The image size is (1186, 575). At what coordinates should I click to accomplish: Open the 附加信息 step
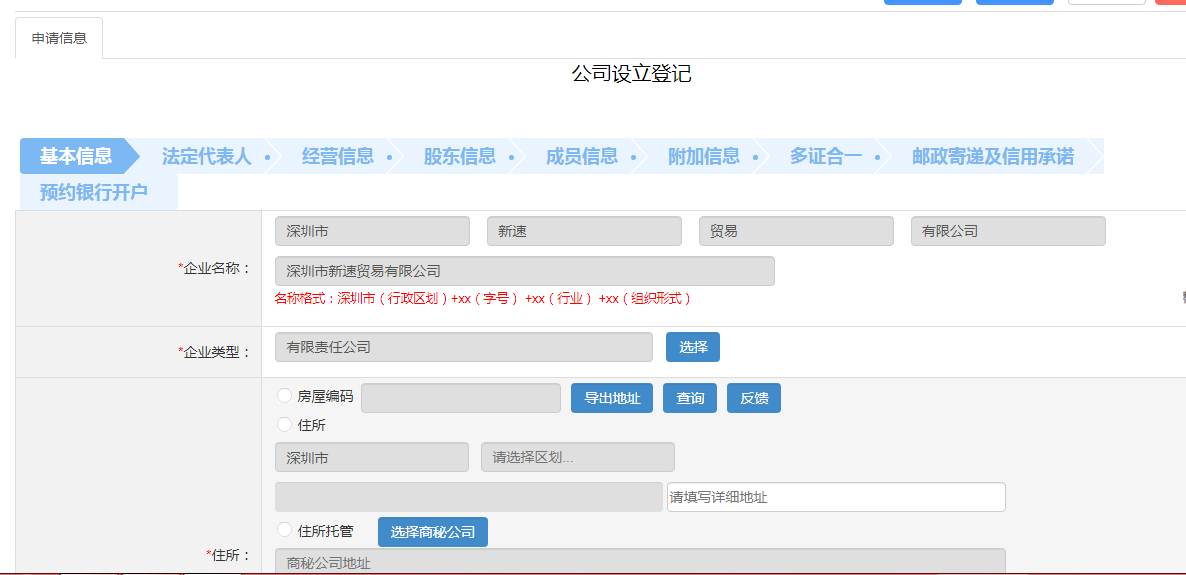pyautogui.click(x=703, y=156)
